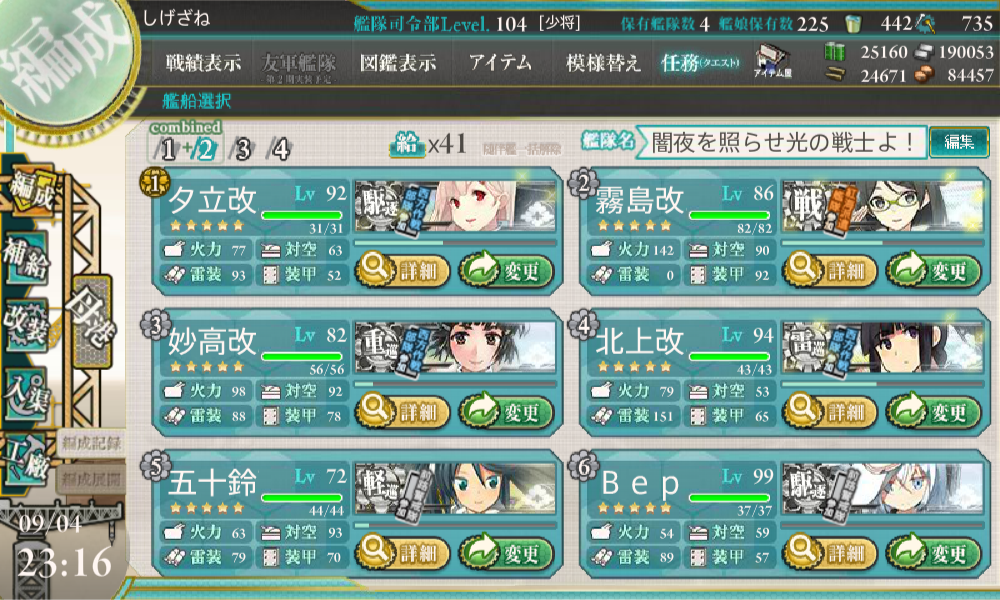The width and height of the screenshot is (1000, 600).
Task: Open 任務 quest menu item
Action: pyautogui.click(x=700, y=62)
